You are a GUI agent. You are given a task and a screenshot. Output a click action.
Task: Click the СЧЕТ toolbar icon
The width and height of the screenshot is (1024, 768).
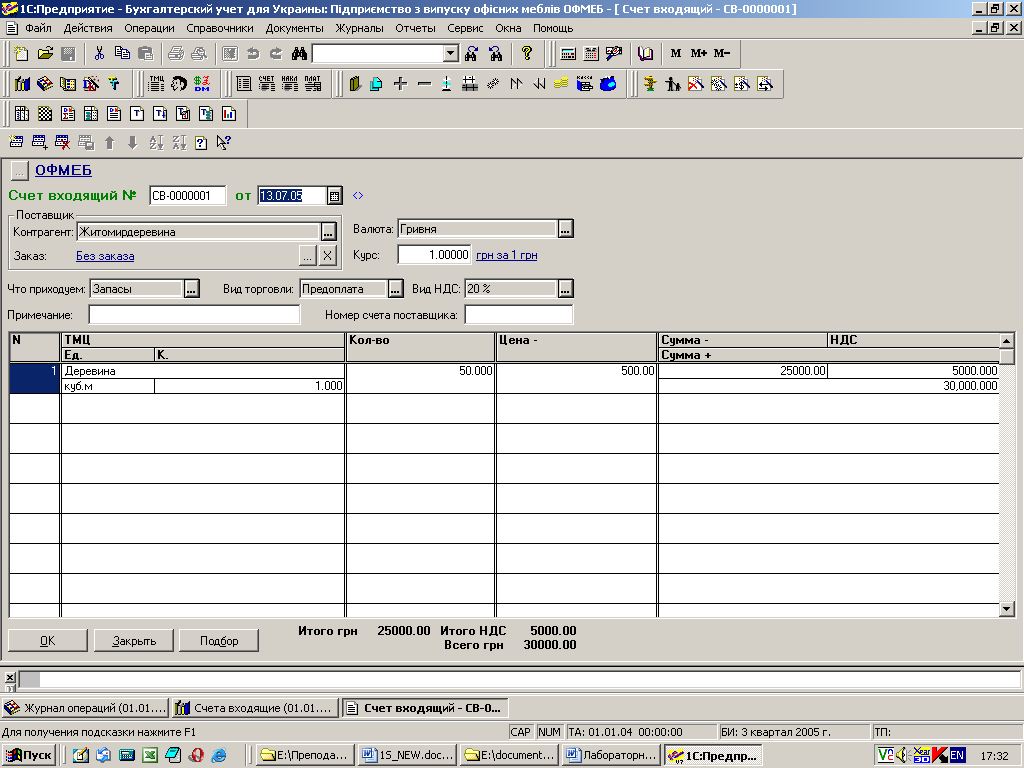click(x=267, y=84)
